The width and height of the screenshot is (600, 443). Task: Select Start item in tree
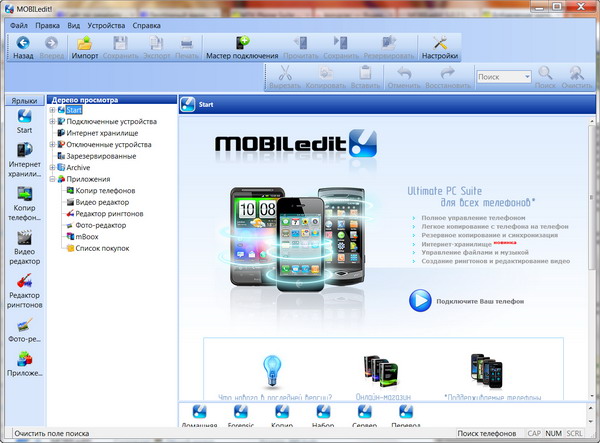click(x=74, y=110)
